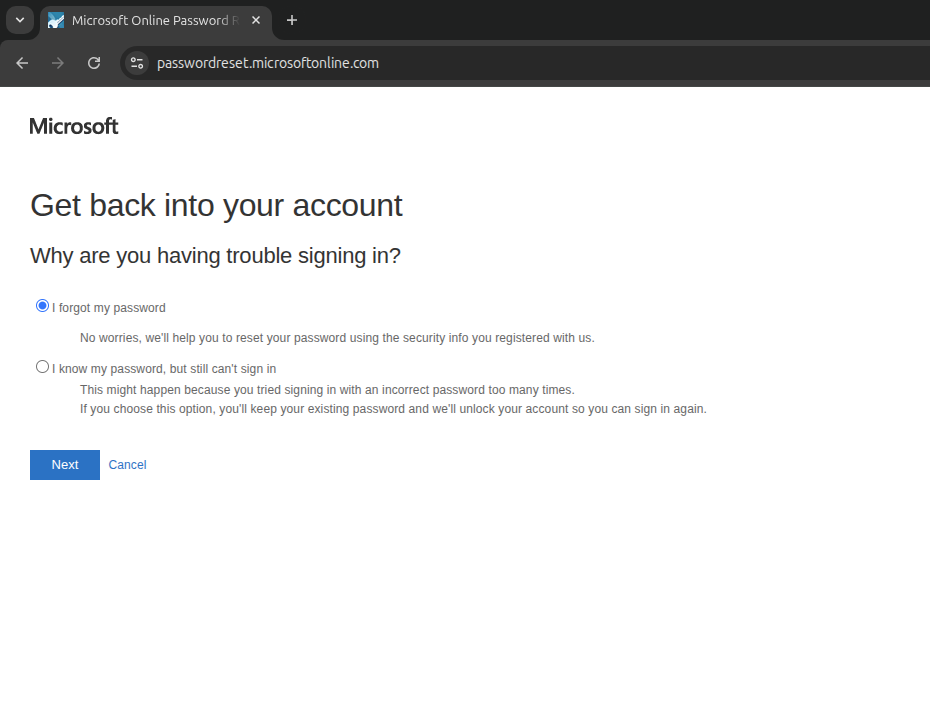This screenshot has width=930, height=719.
Task: Open the tab search dropdown chevron
Action: [x=19, y=20]
